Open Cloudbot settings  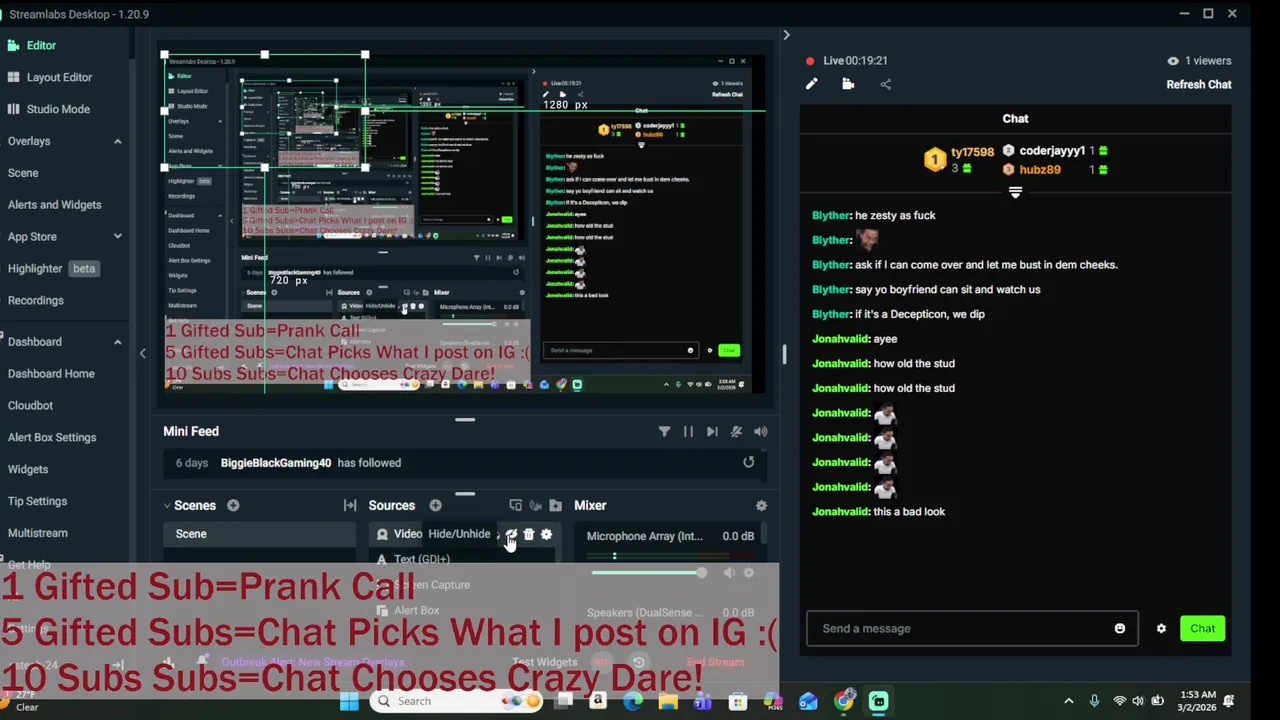point(30,405)
